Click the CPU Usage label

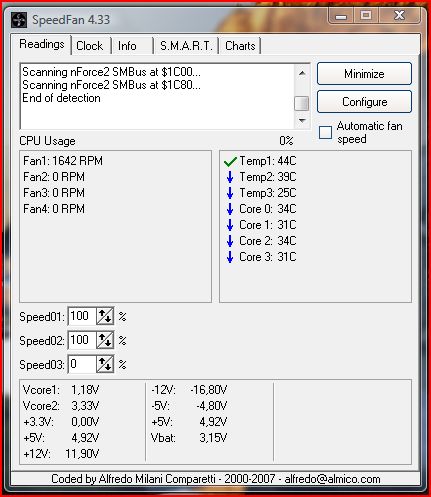pos(47,141)
